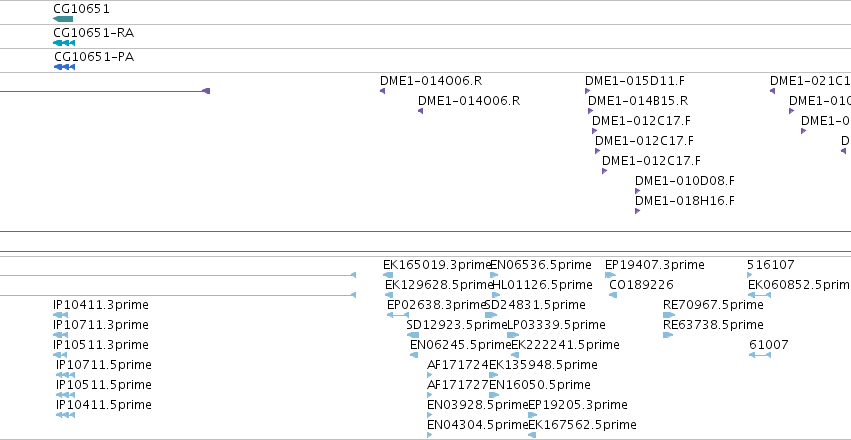851x440 pixels.
Task: Select the CG10651 gene arrow glyph
Action: pos(63,19)
